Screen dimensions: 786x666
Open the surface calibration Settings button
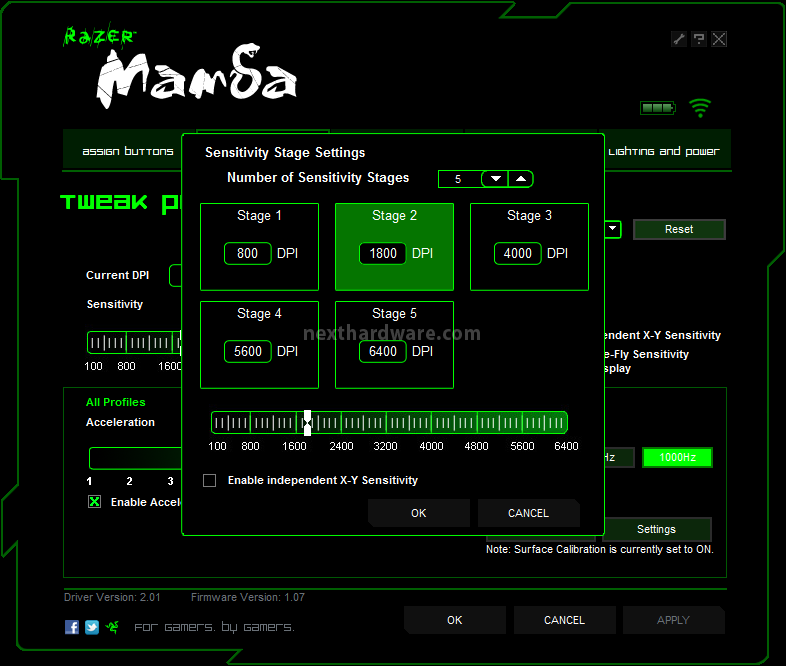tap(656, 529)
